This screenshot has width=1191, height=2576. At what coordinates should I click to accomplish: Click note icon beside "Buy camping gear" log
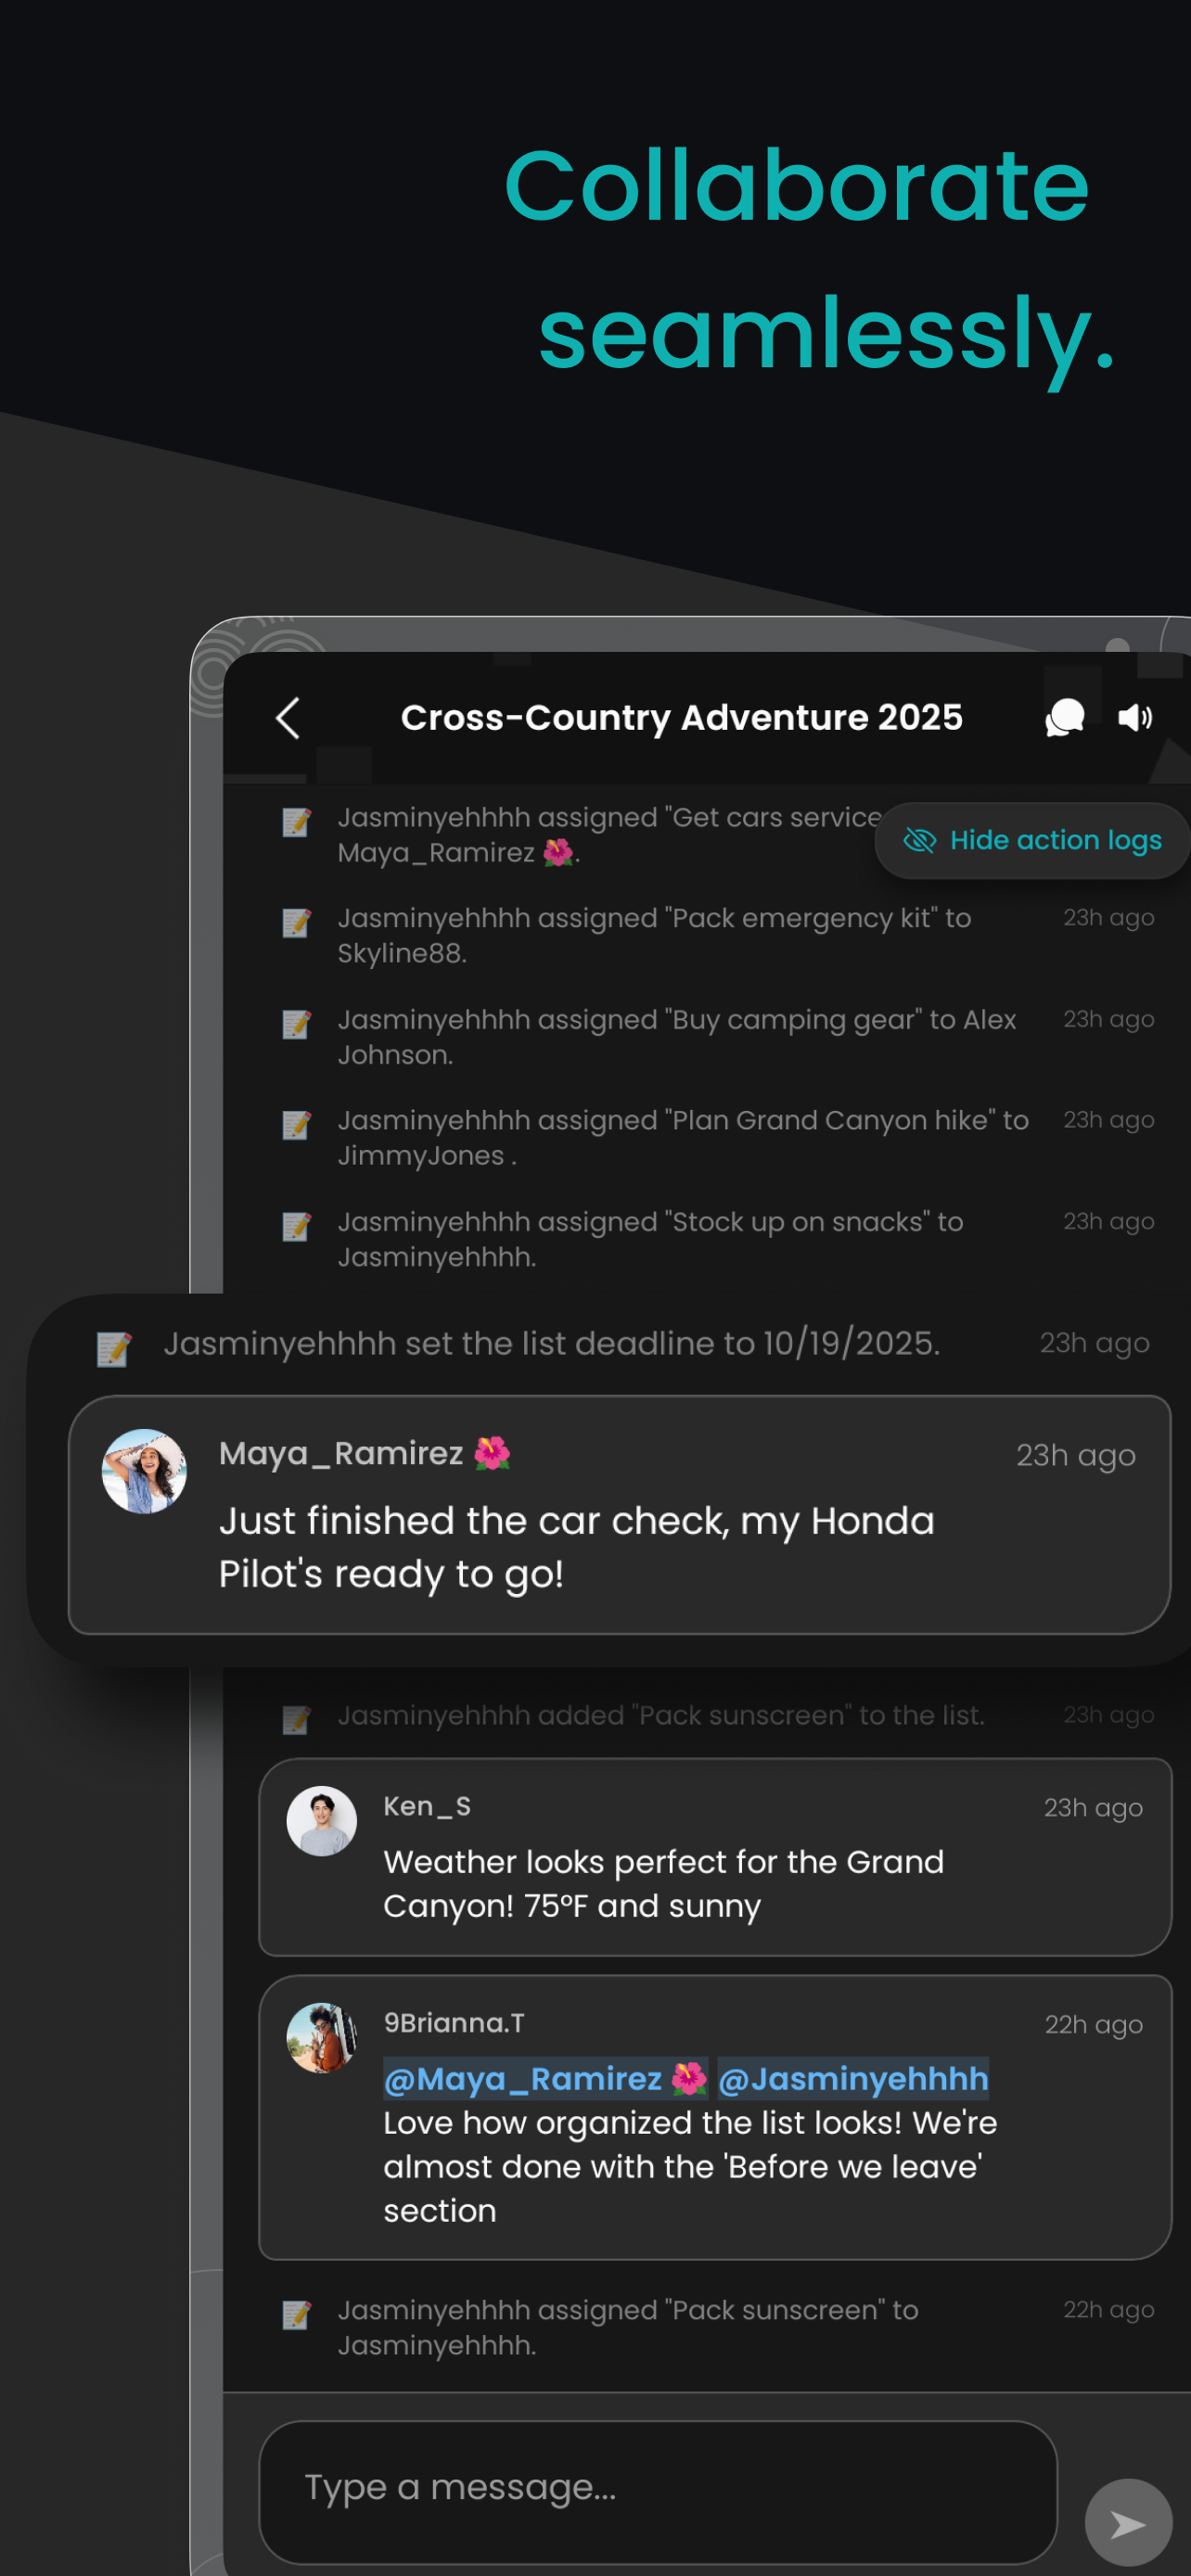[x=296, y=1024]
